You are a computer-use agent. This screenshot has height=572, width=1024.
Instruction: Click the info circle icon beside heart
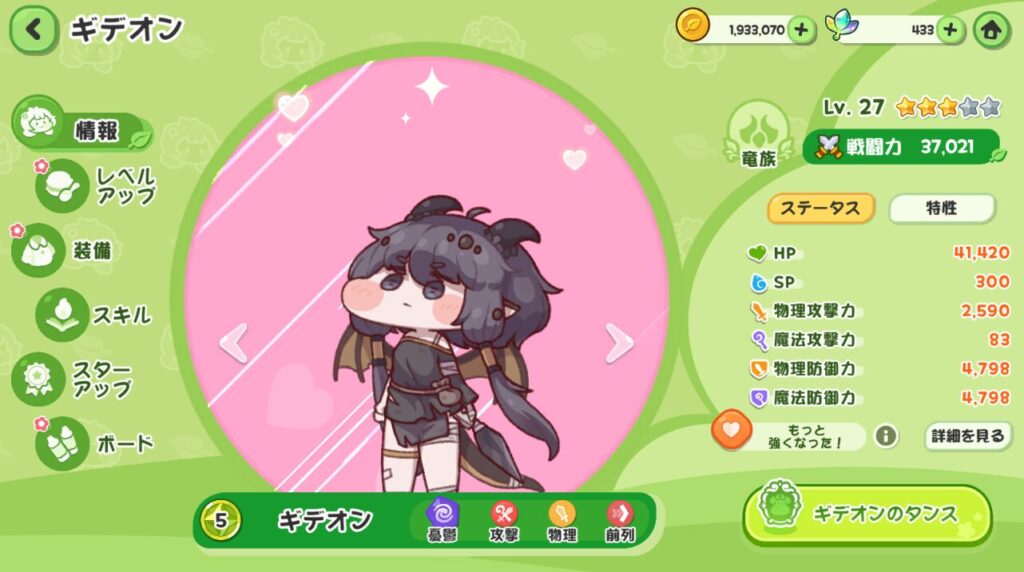coord(886,436)
